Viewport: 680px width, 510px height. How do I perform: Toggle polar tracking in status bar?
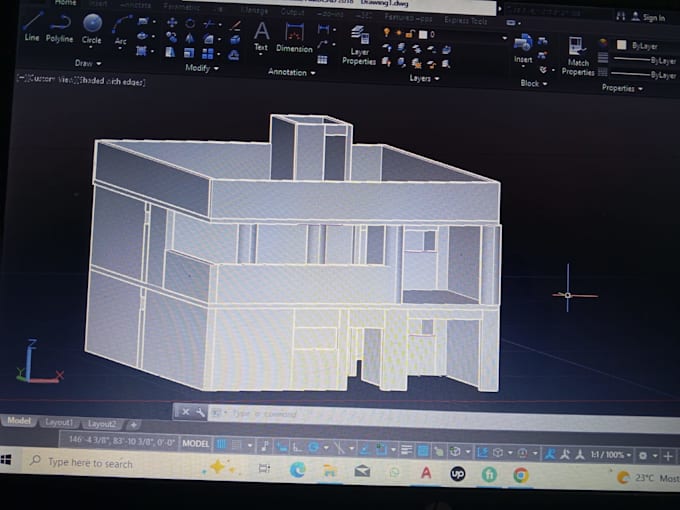(314, 447)
